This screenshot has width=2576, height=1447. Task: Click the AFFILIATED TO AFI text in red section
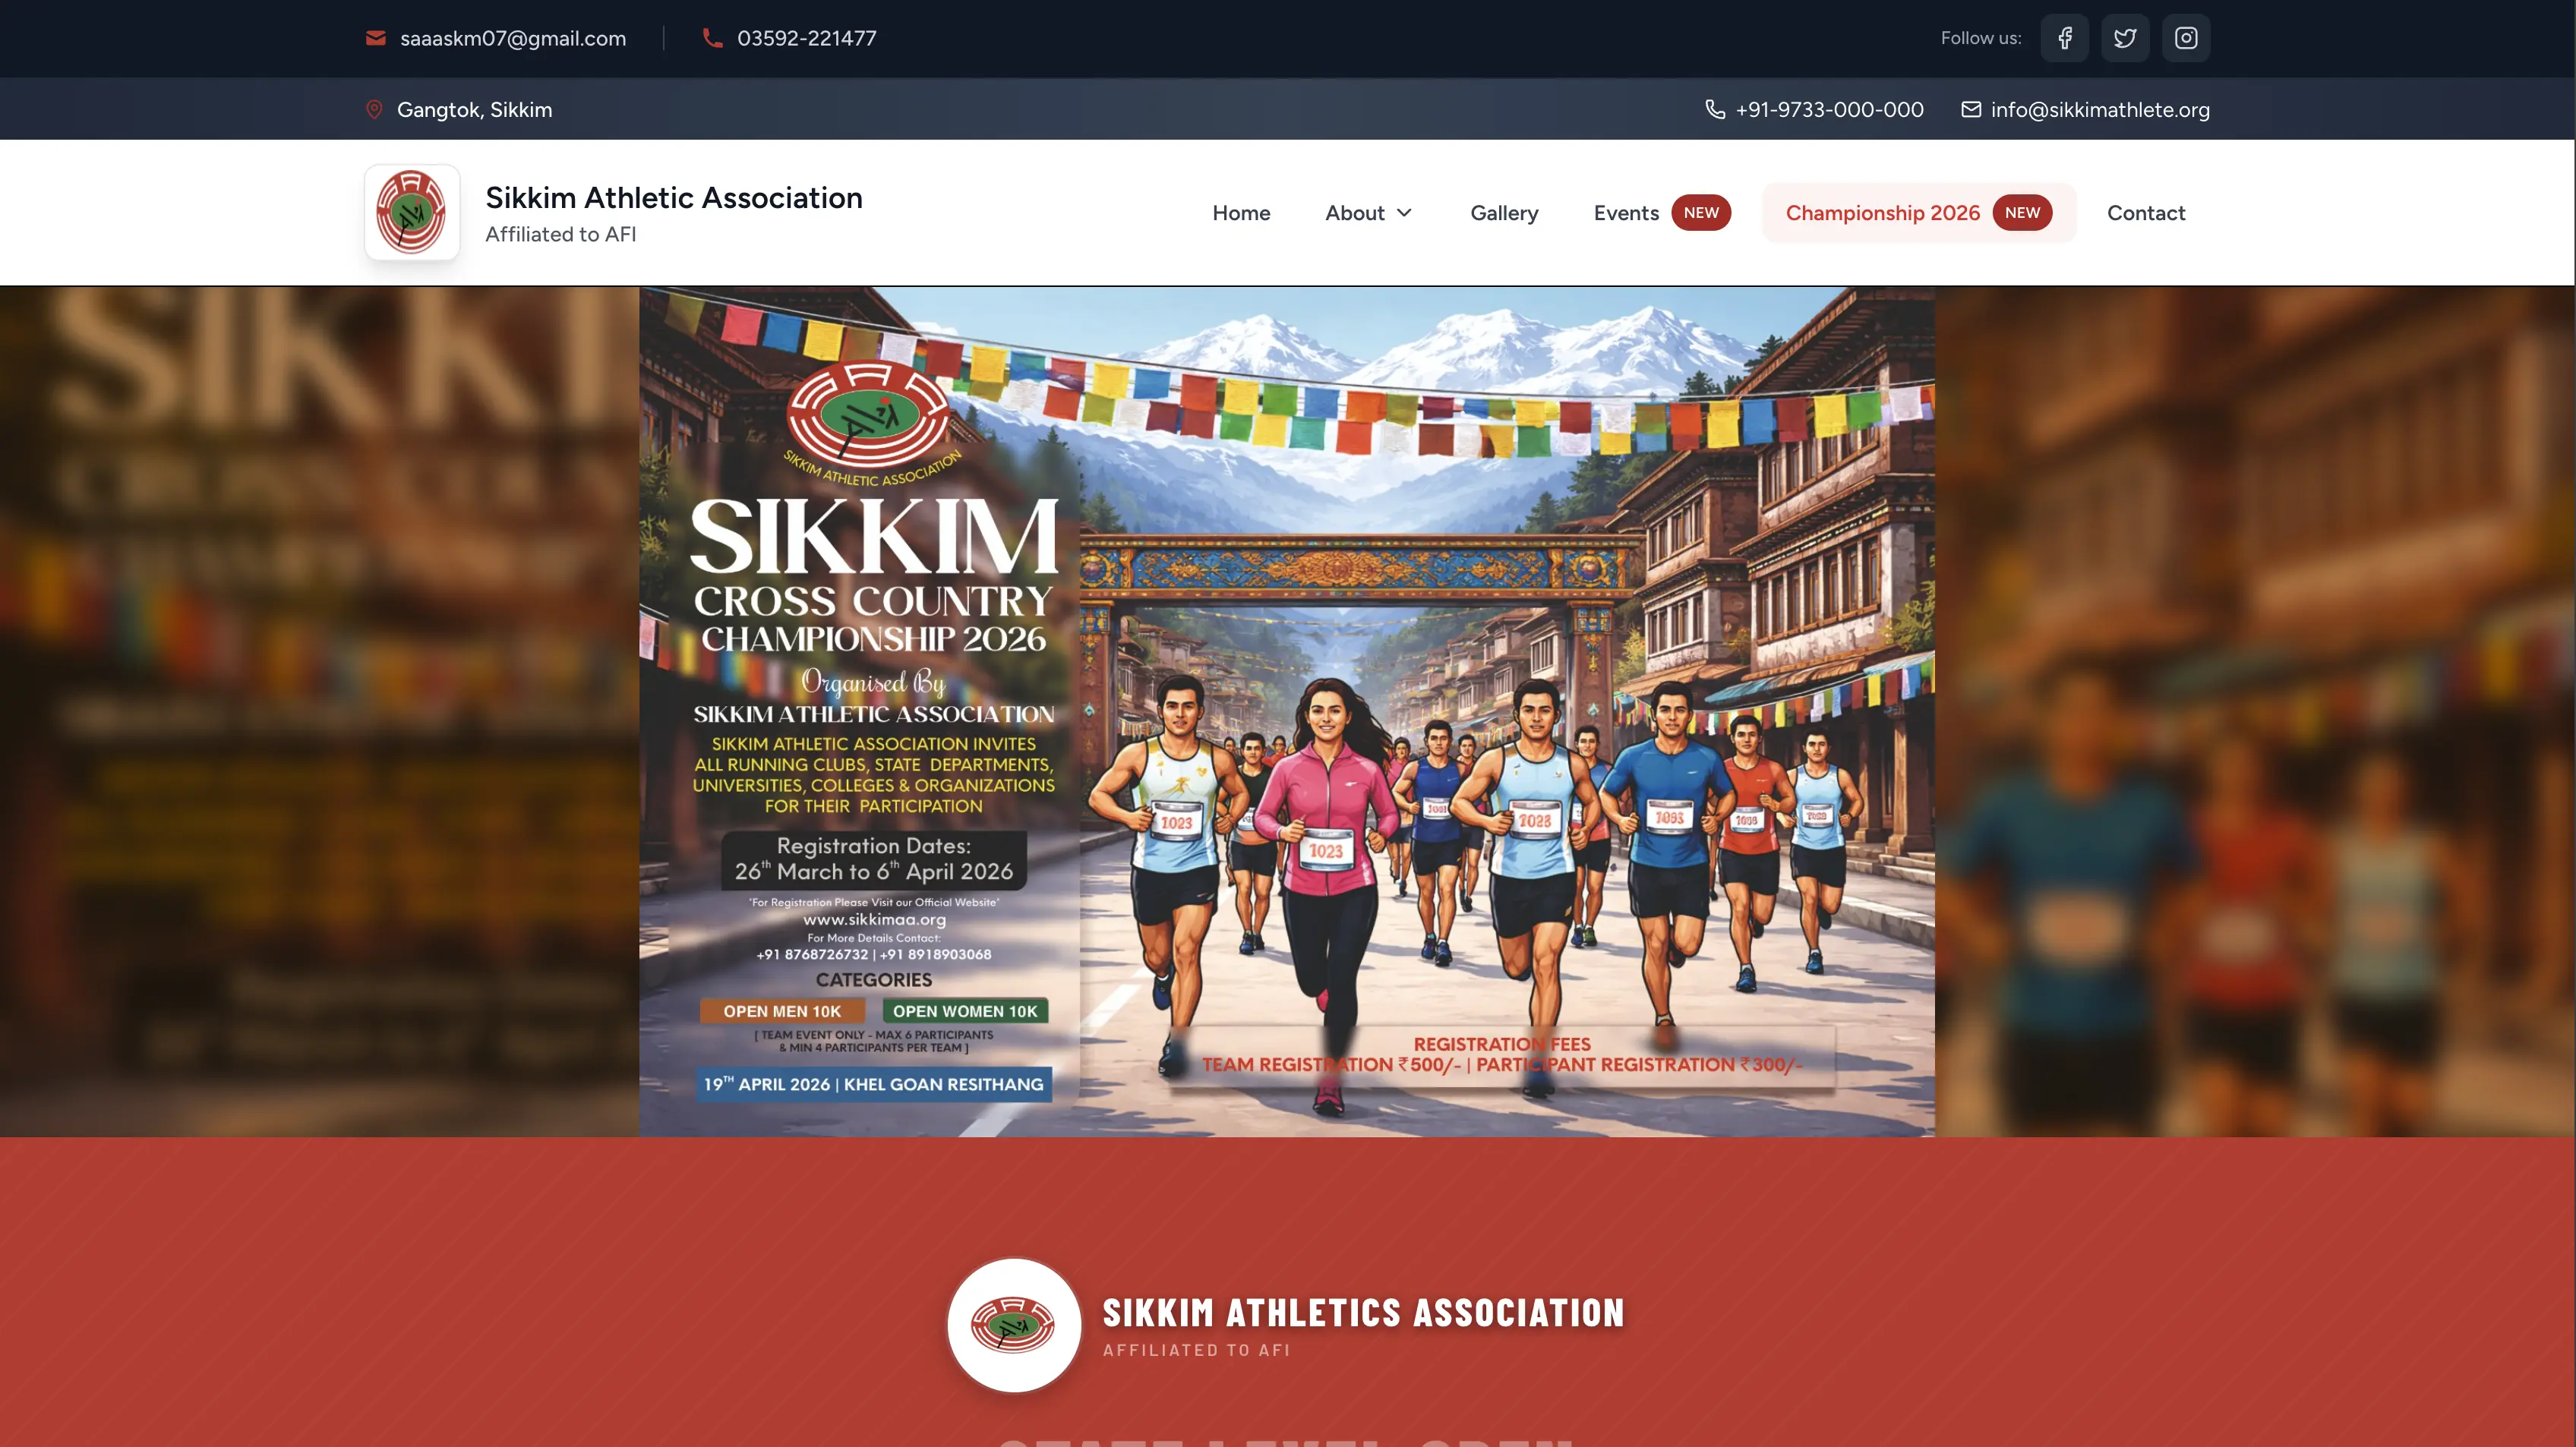tap(1196, 1350)
